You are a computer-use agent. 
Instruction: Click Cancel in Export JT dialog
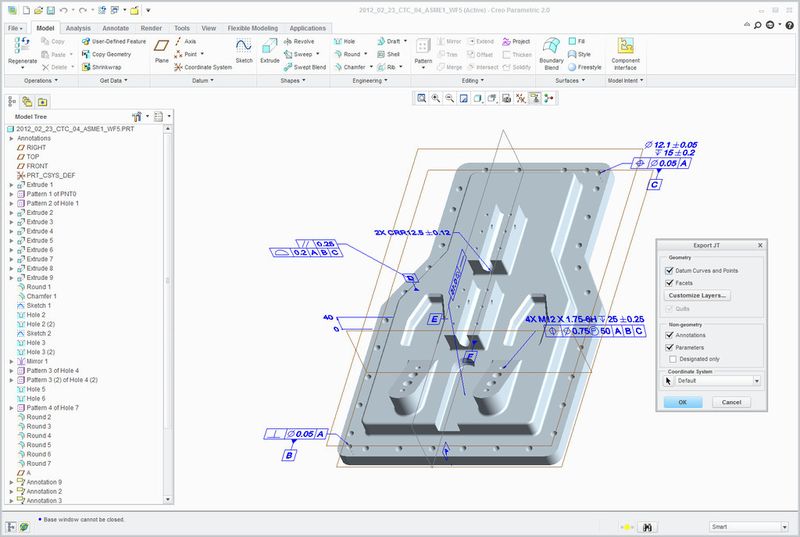[731, 402]
